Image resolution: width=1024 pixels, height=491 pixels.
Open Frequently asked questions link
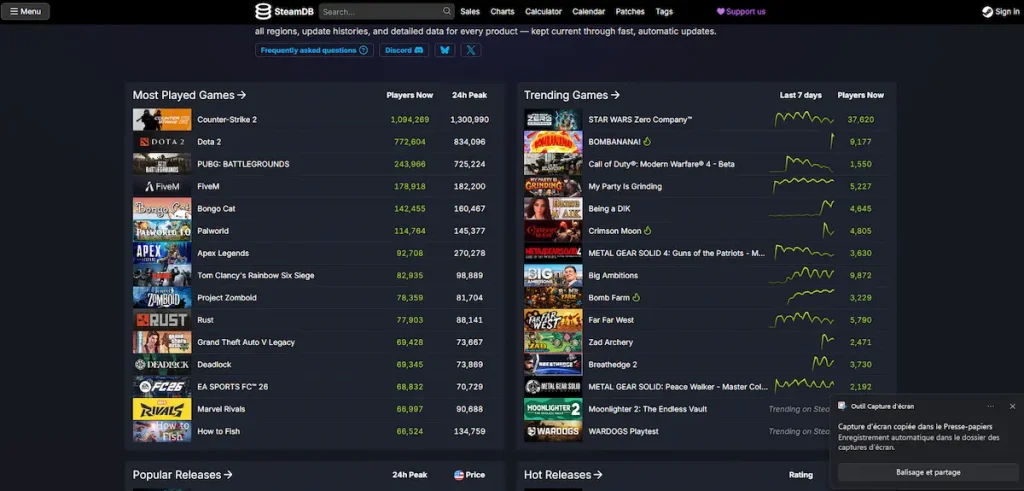click(x=314, y=50)
